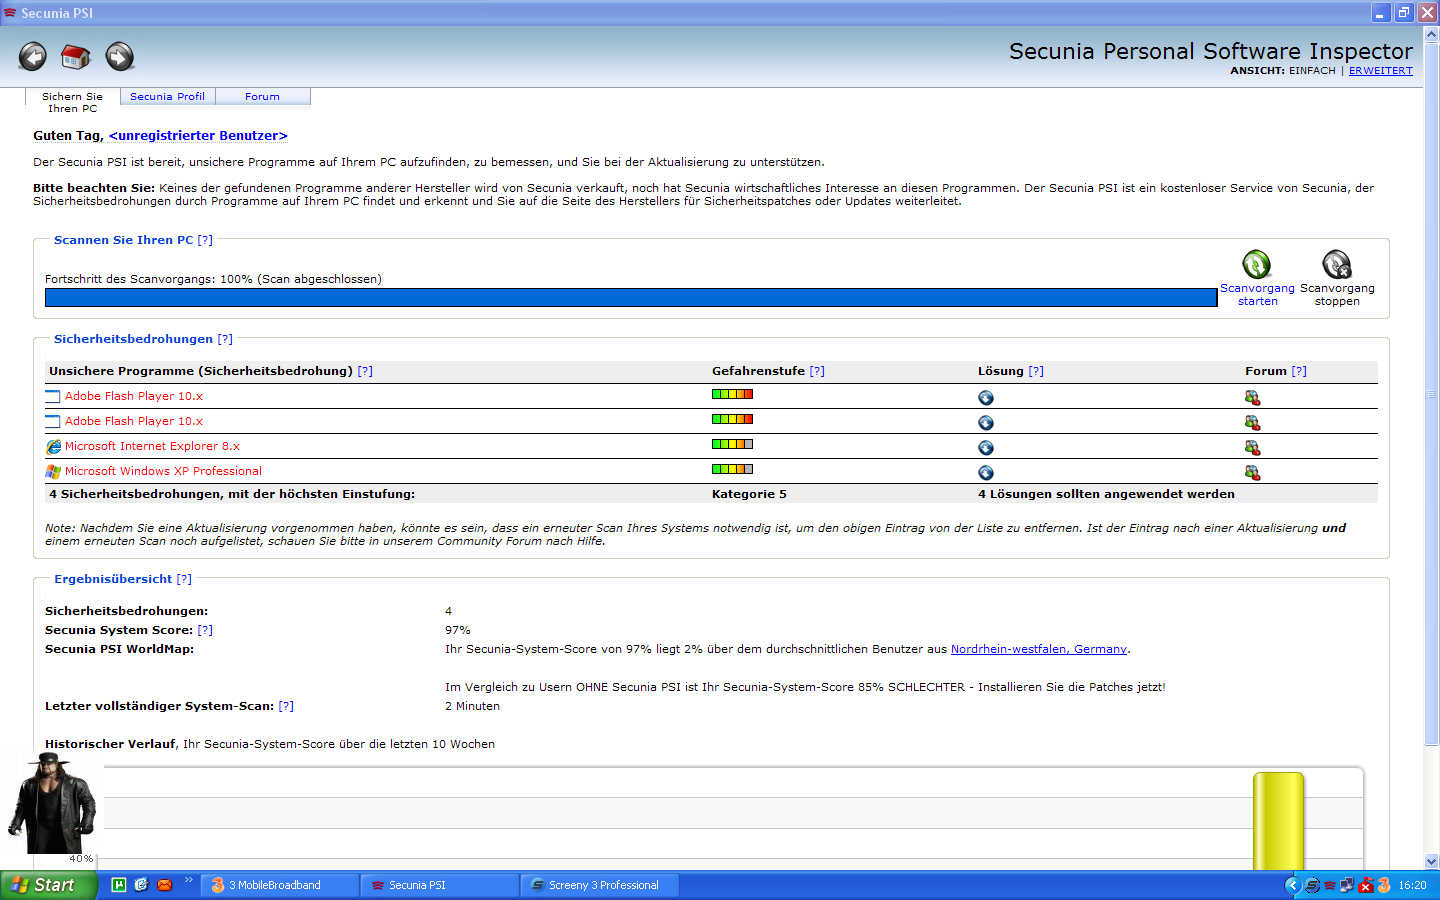This screenshot has width=1440, height=900.
Task: Open help [?] beside Forum column header
Action: coord(1299,371)
